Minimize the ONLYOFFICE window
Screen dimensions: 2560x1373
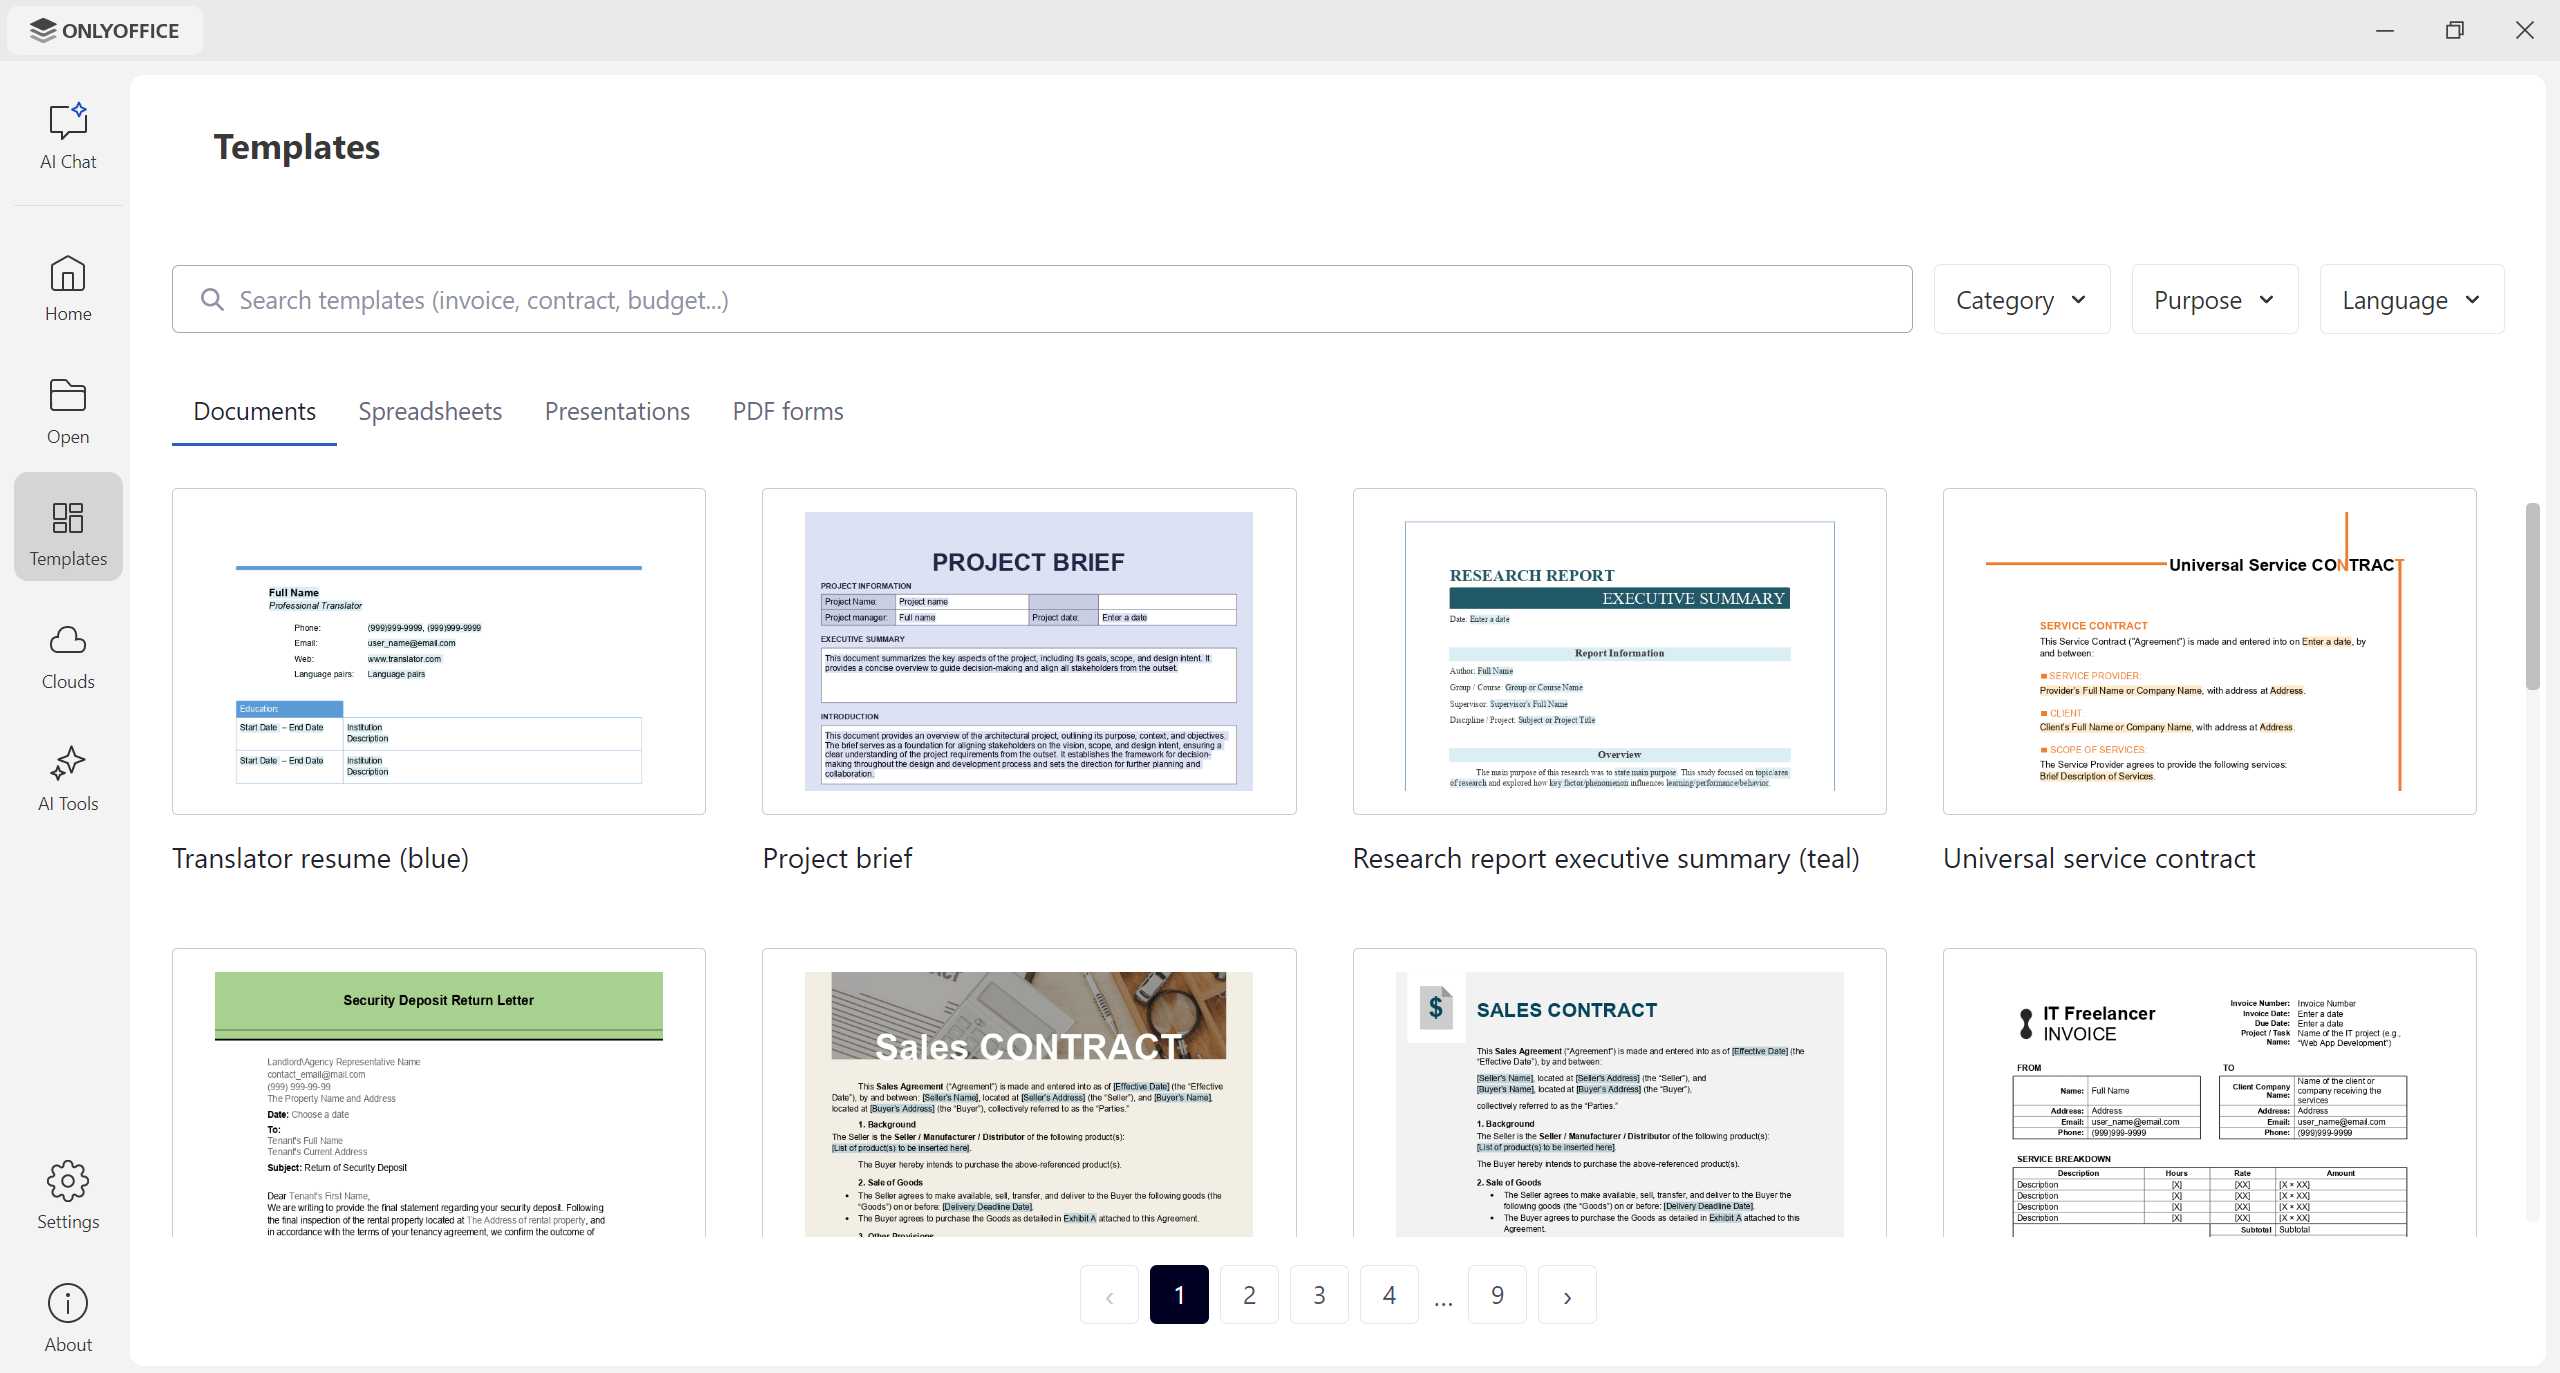pyautogui.click(x=2385, y=30)
